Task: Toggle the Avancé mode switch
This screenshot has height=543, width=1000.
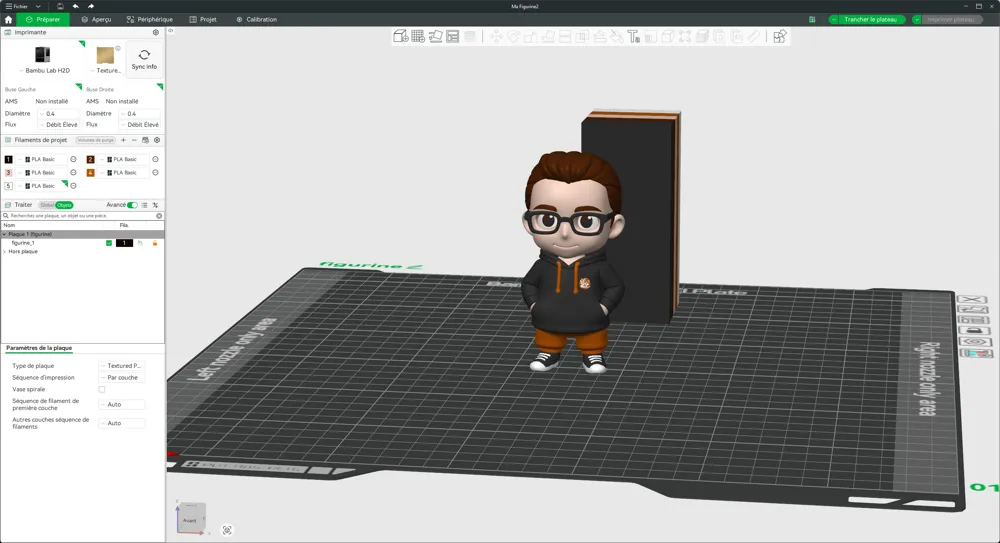Action: click(132, 205)
